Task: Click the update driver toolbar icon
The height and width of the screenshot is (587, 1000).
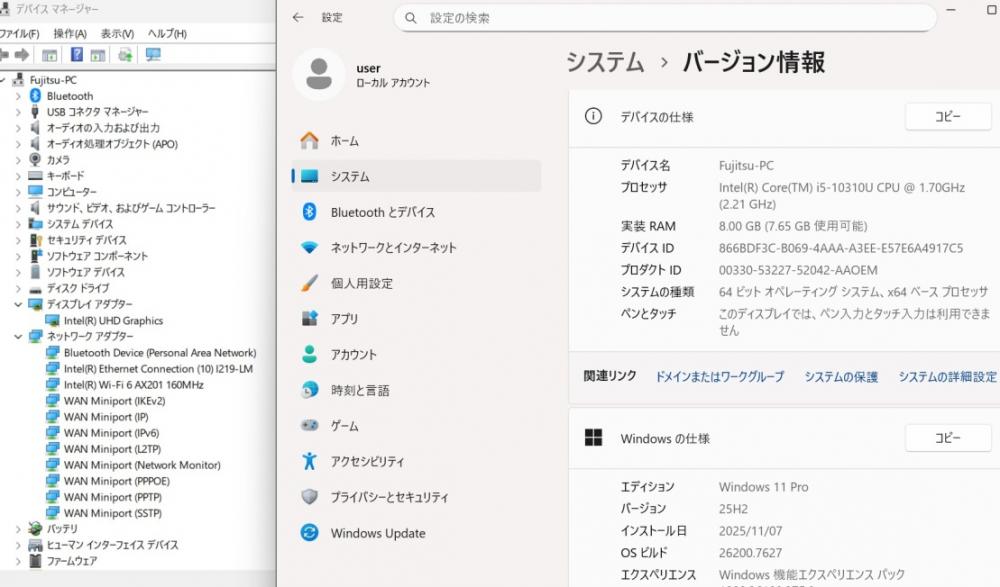Action: (x=125, y=55)
